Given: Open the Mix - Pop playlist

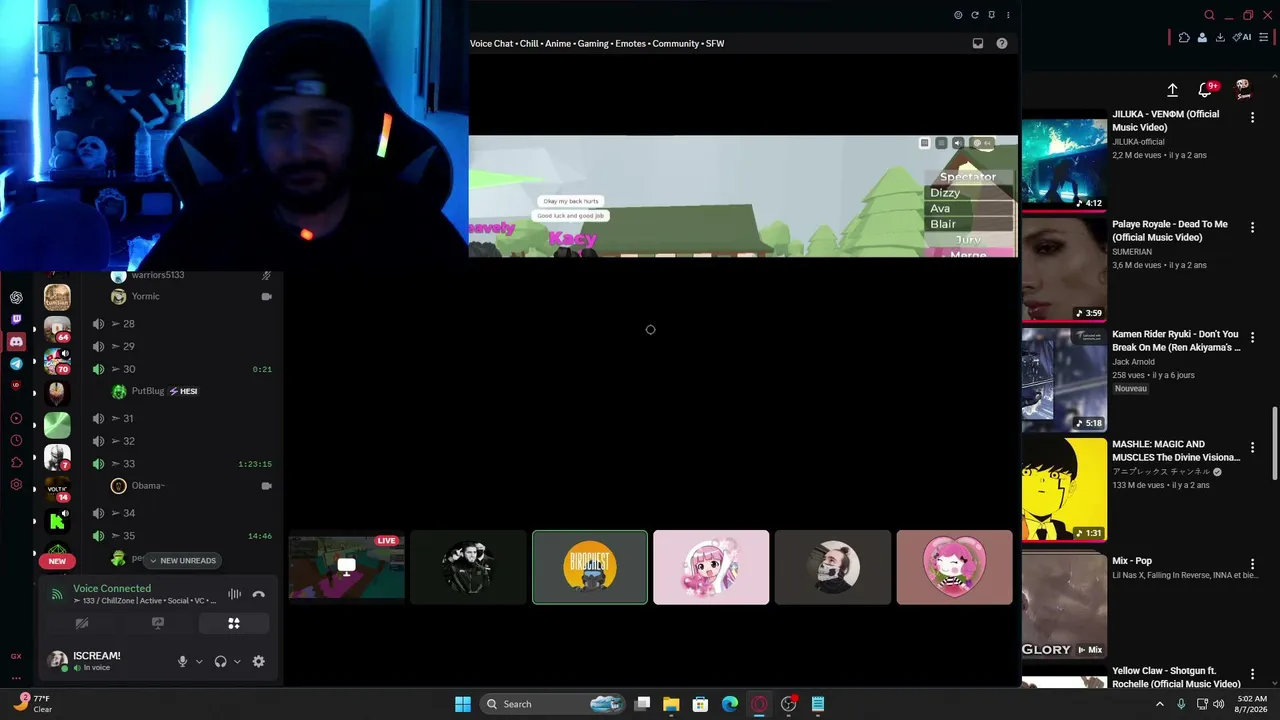Looking at the screenshot, I should click(x=1064, y=607).
